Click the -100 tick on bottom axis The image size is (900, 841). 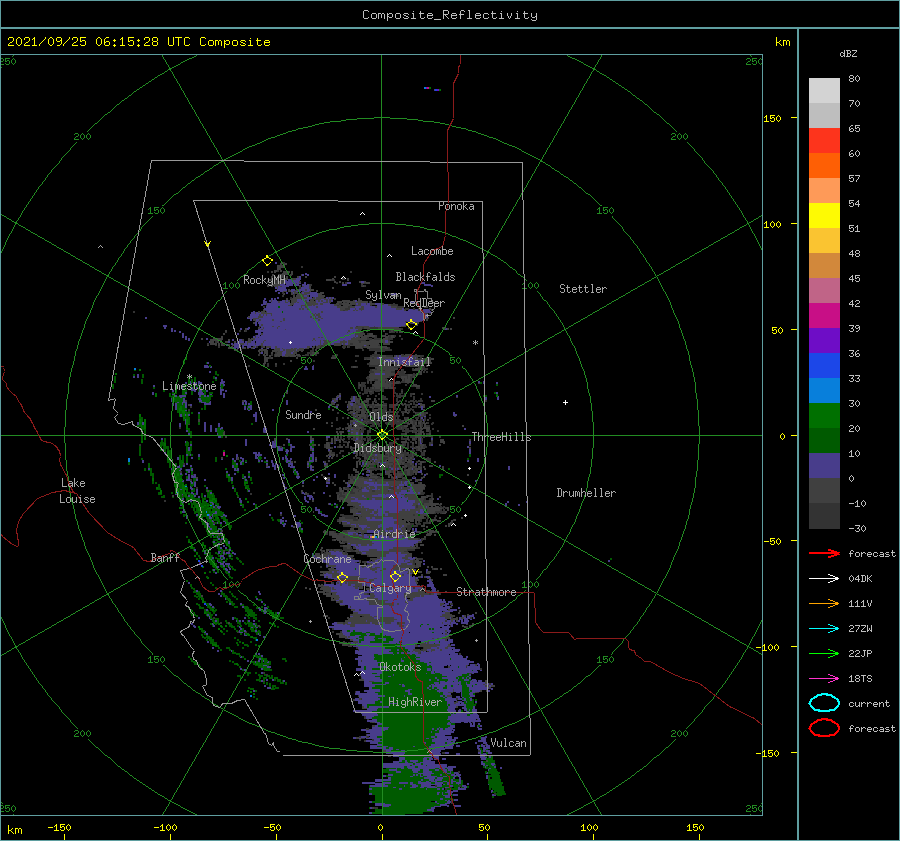pyautogui.click(x=165, y=827)
